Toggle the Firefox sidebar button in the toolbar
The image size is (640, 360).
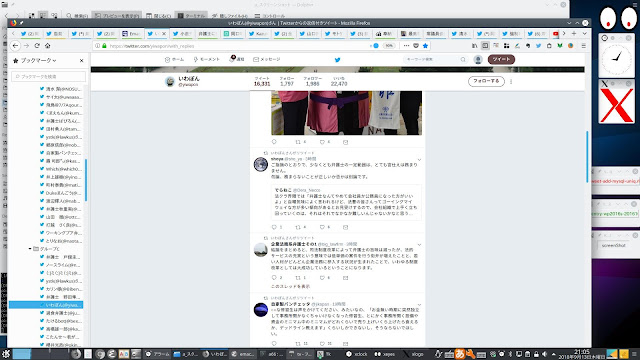(x=485, y=46)
